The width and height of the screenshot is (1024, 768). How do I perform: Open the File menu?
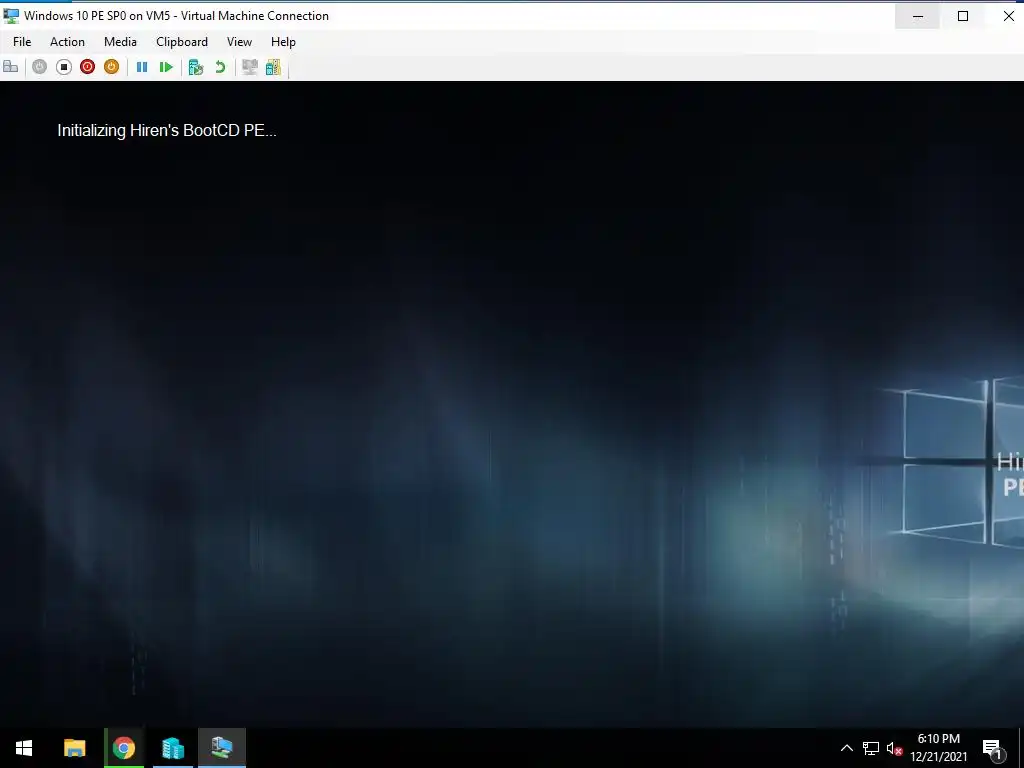tap(22, 42)
